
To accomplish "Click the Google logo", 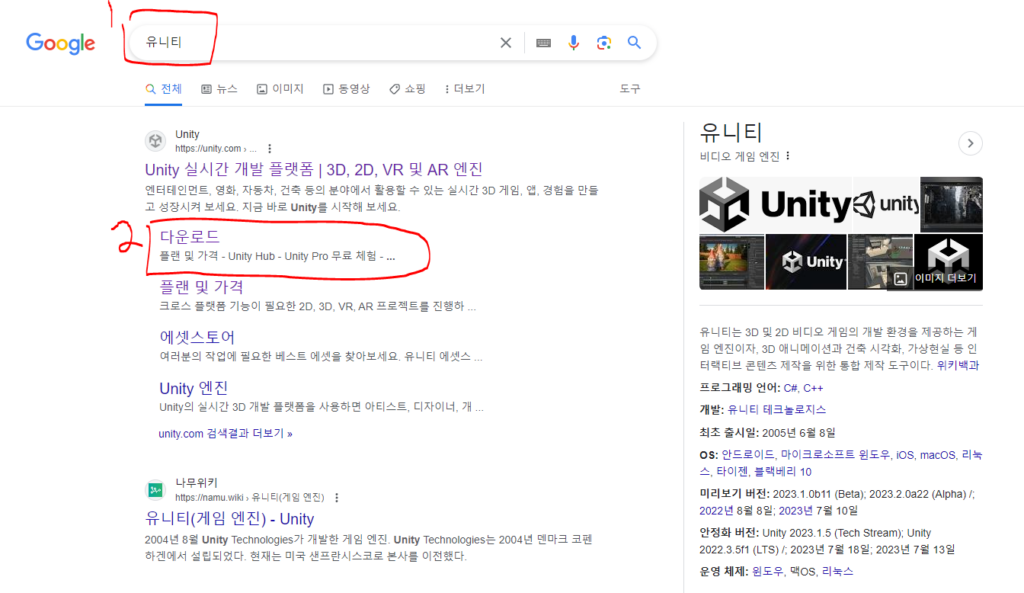I will click(60, 43).
